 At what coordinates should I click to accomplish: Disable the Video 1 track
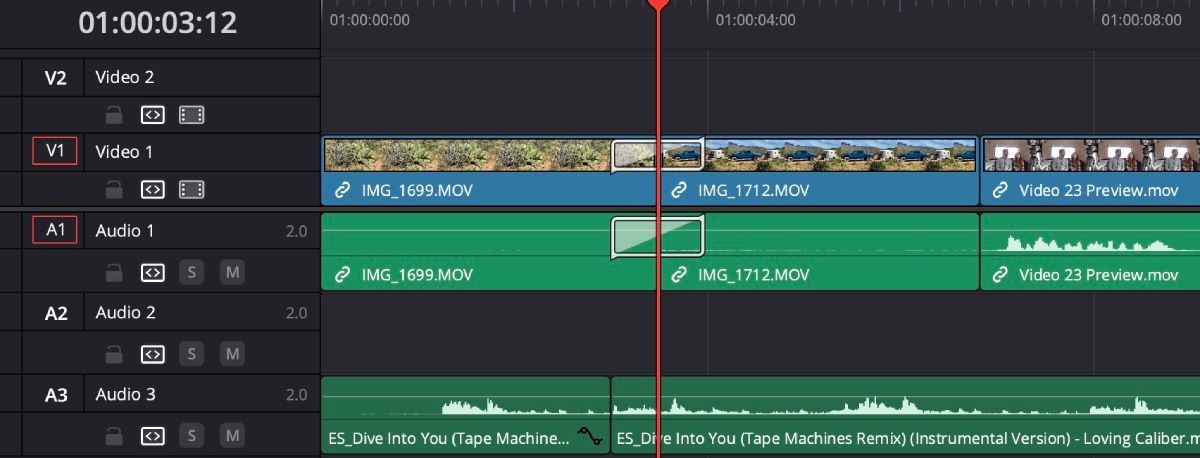192,189
